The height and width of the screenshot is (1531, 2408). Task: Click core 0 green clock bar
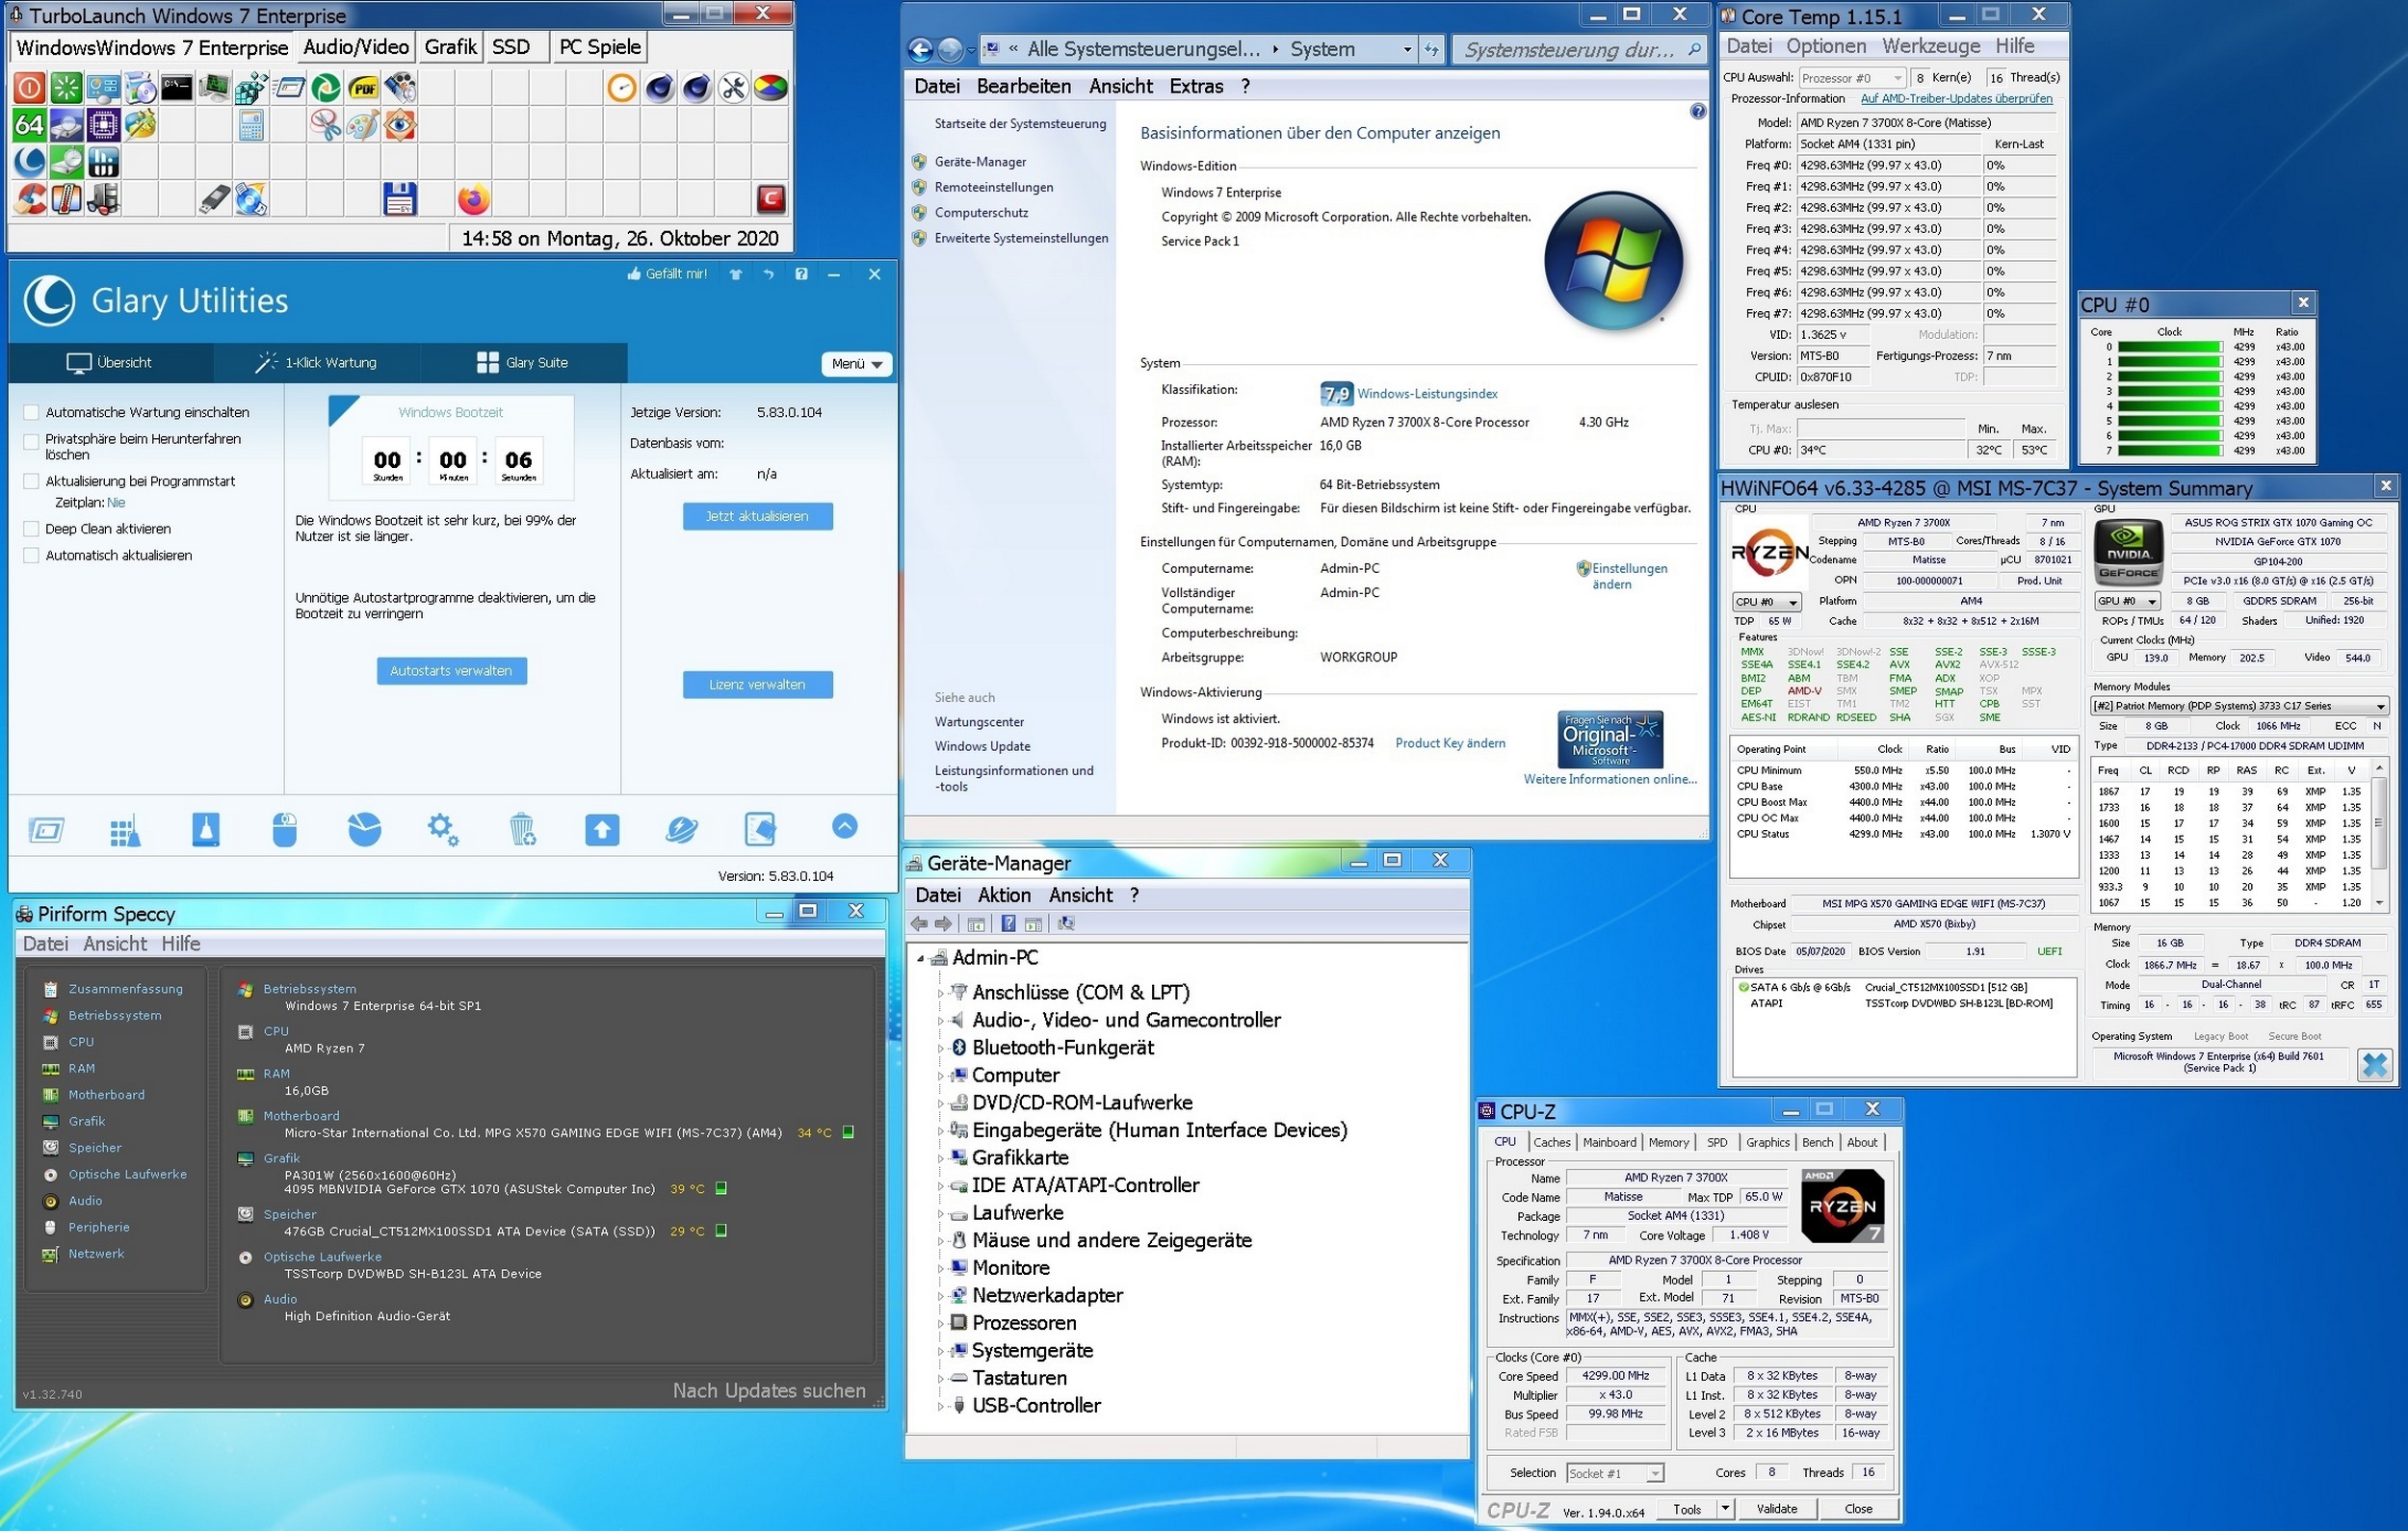coord(2168,347)
